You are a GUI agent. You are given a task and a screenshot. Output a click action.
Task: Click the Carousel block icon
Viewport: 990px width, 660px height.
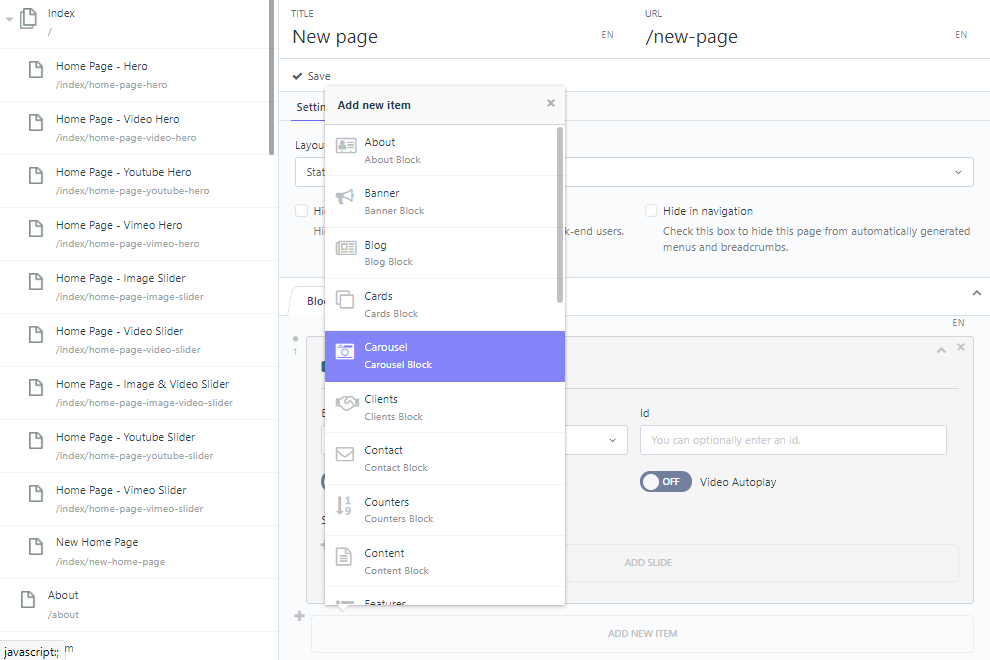[x=345, y=351]
